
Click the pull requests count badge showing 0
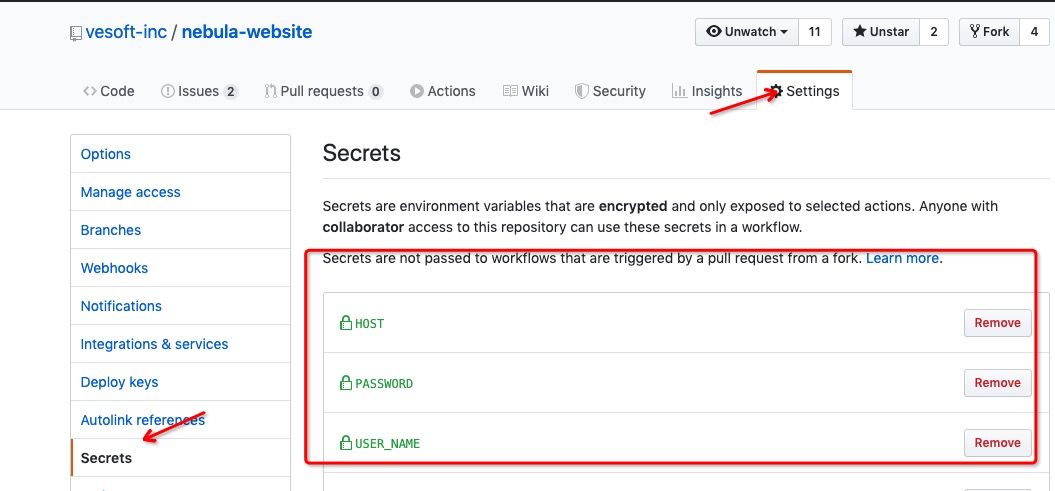[375, 91]
